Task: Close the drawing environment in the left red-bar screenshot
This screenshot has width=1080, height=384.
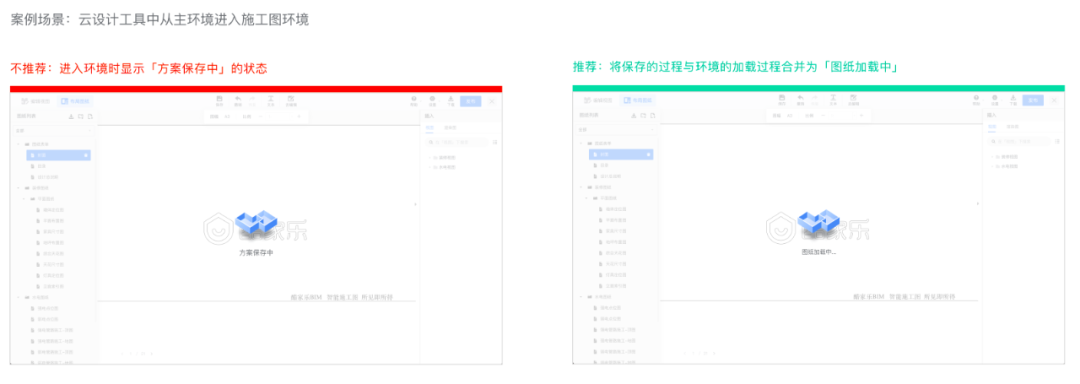Action: 492,100
